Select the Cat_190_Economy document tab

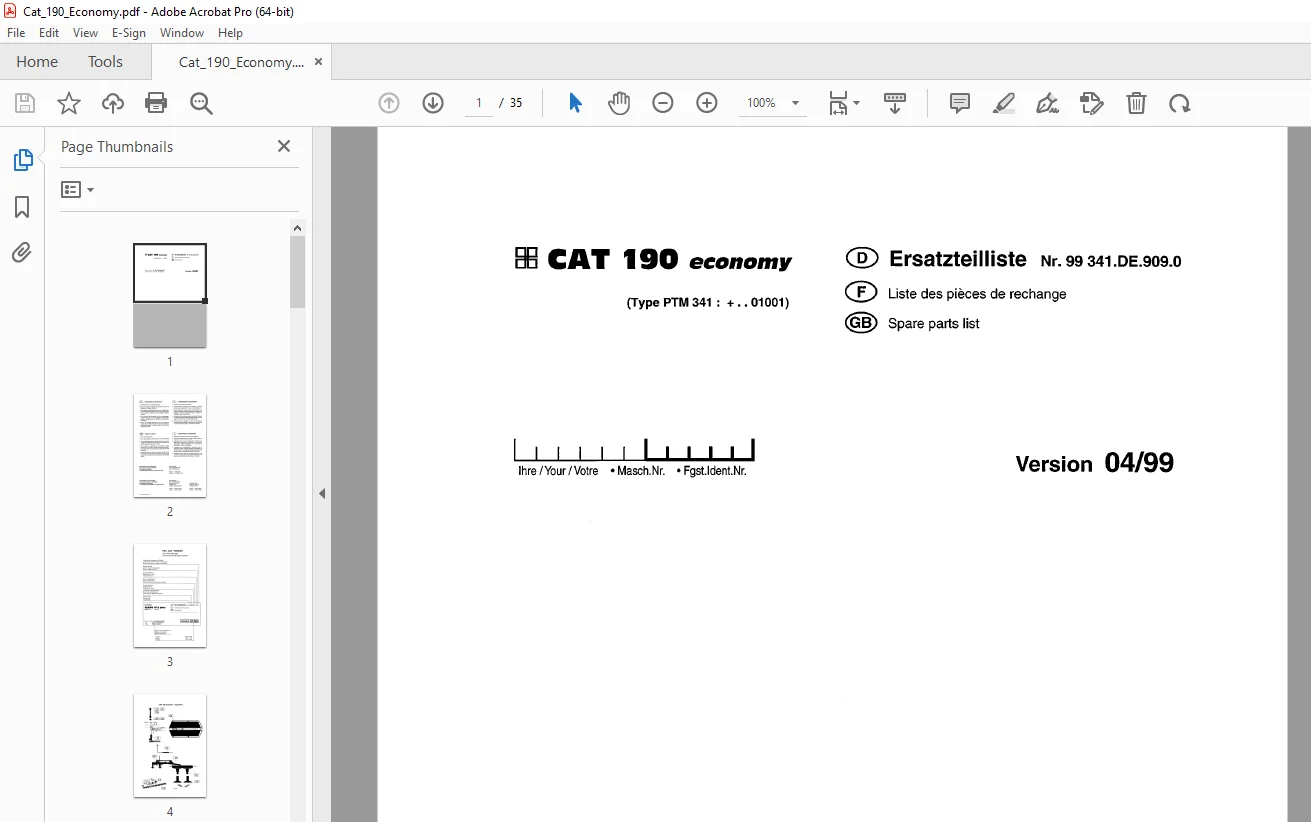pyautogui.click(x=241, y=62)
